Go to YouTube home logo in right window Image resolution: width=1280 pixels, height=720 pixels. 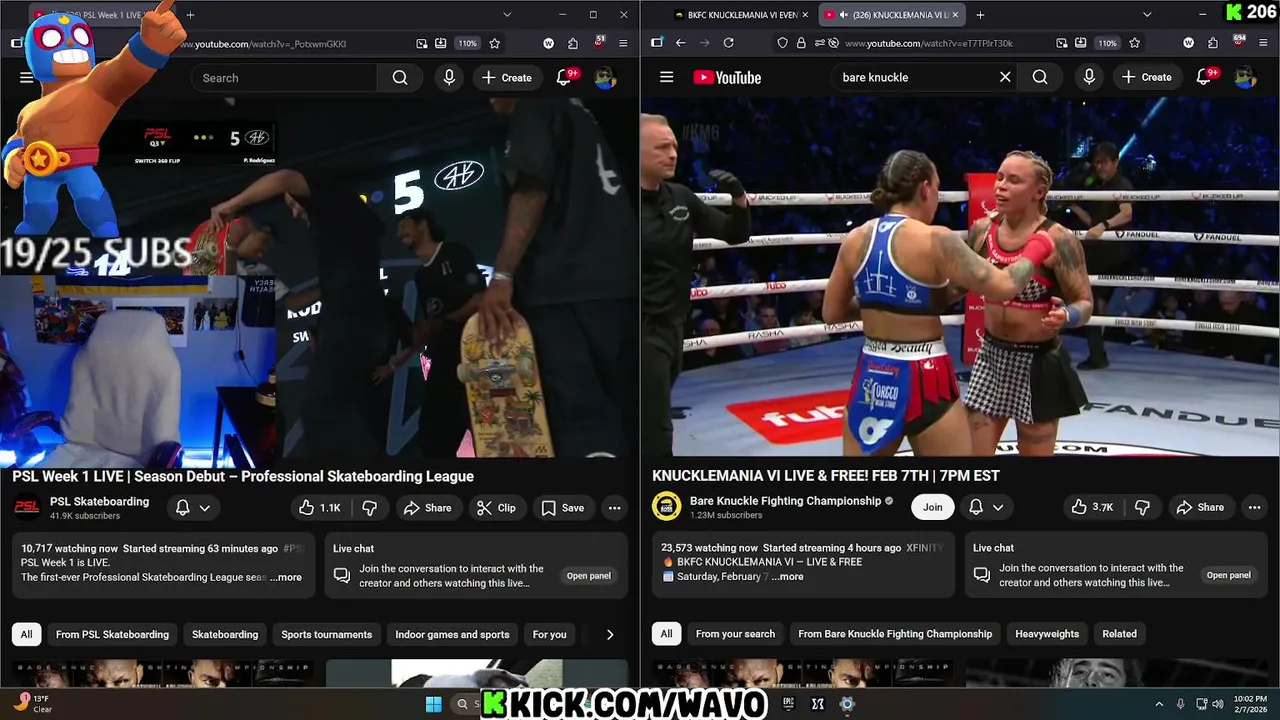point(727,77)
